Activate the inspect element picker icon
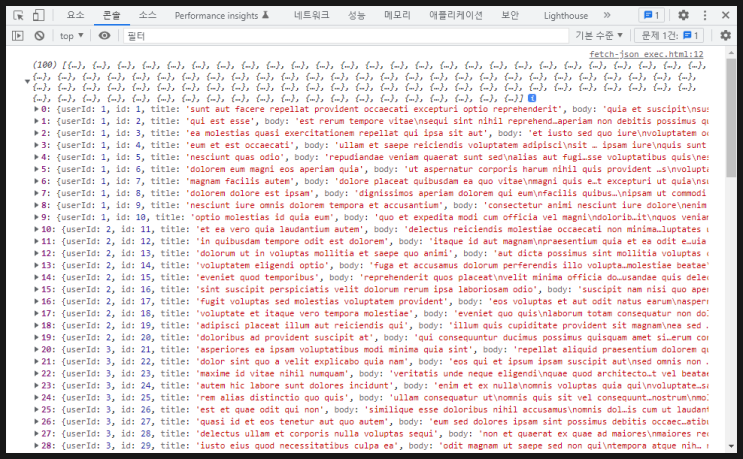743x459 pixels. (18, 16)
